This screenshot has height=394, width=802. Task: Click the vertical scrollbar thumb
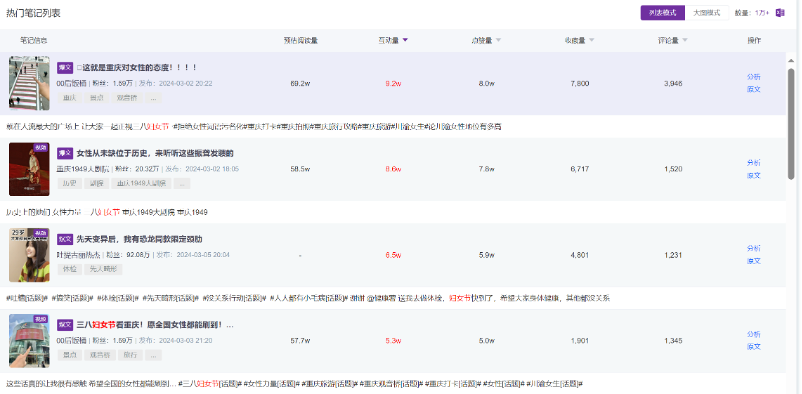pos(791,124)
